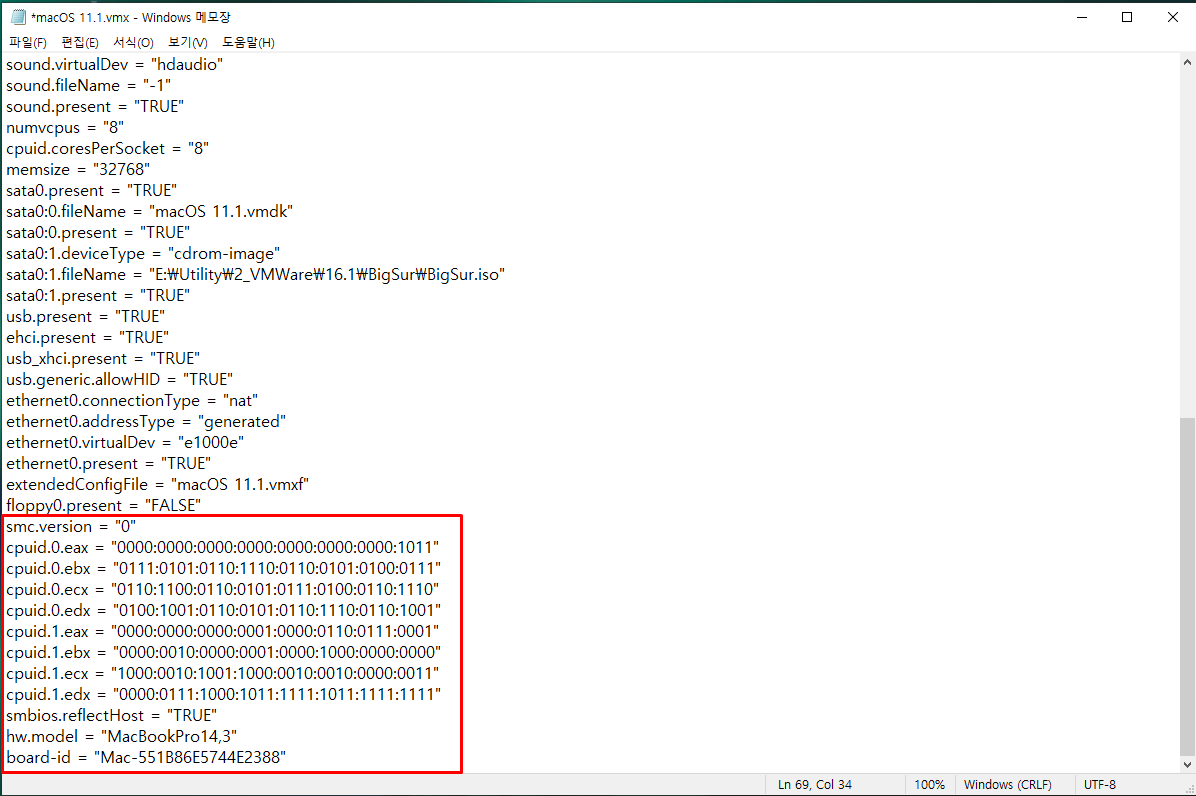Click the memsize = "32768" line
The width and height of the screenshot is (1196, 796).
tap(78, 169)
